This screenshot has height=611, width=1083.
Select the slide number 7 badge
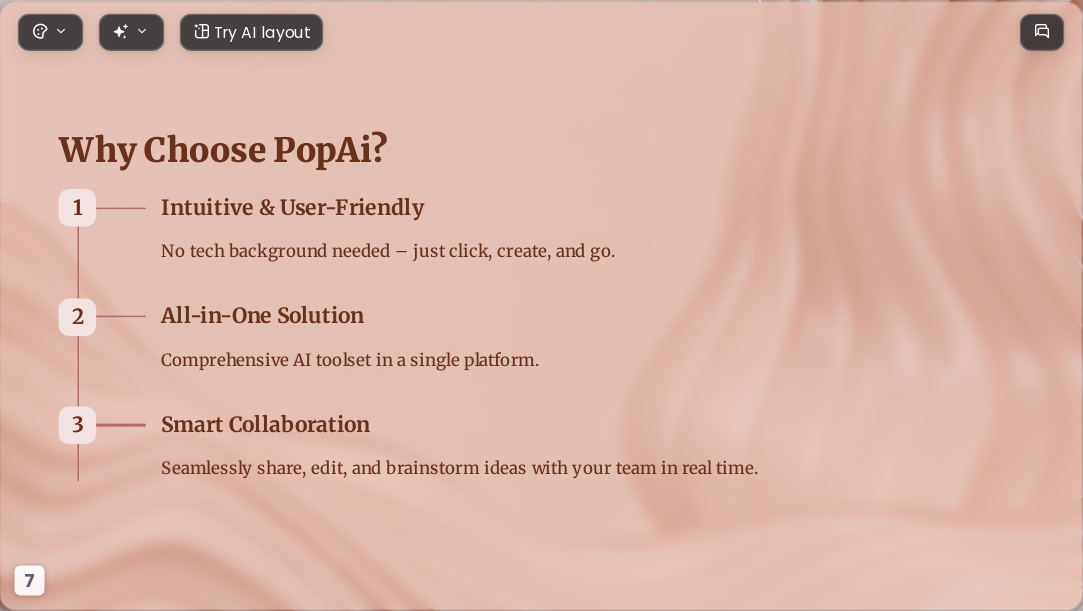[29, 581]
